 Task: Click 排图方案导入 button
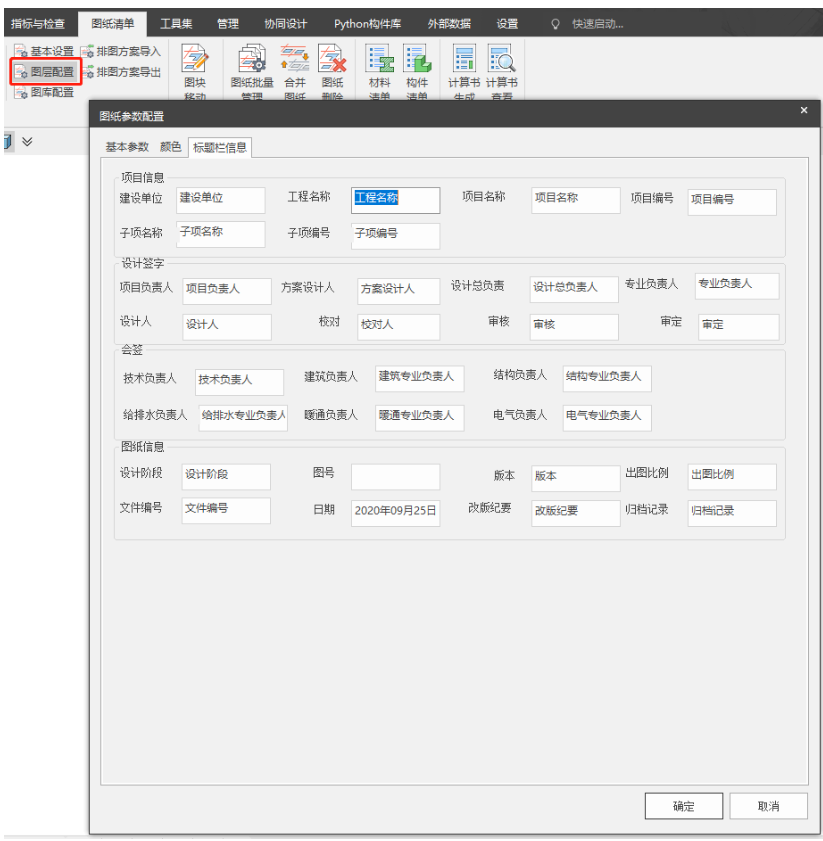tap(121, 51)
